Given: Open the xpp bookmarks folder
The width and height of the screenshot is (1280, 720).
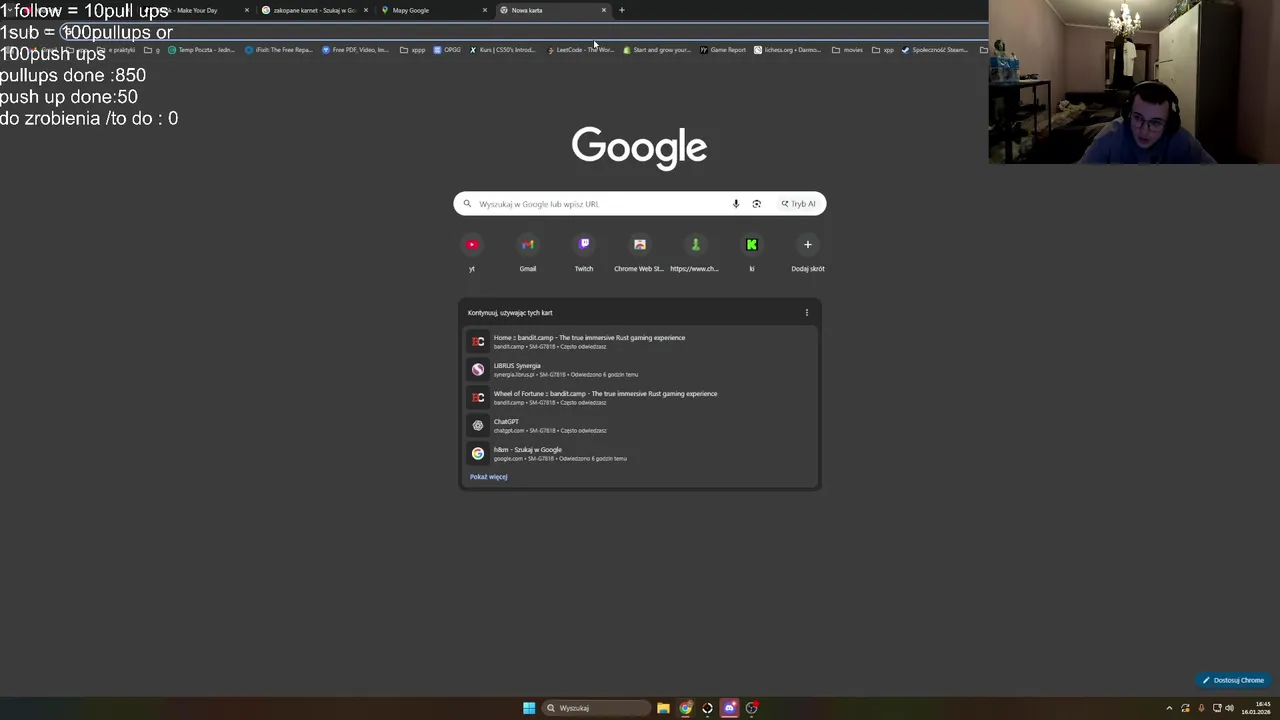Looking at the screenshot, I should click(x=882, y=50).
